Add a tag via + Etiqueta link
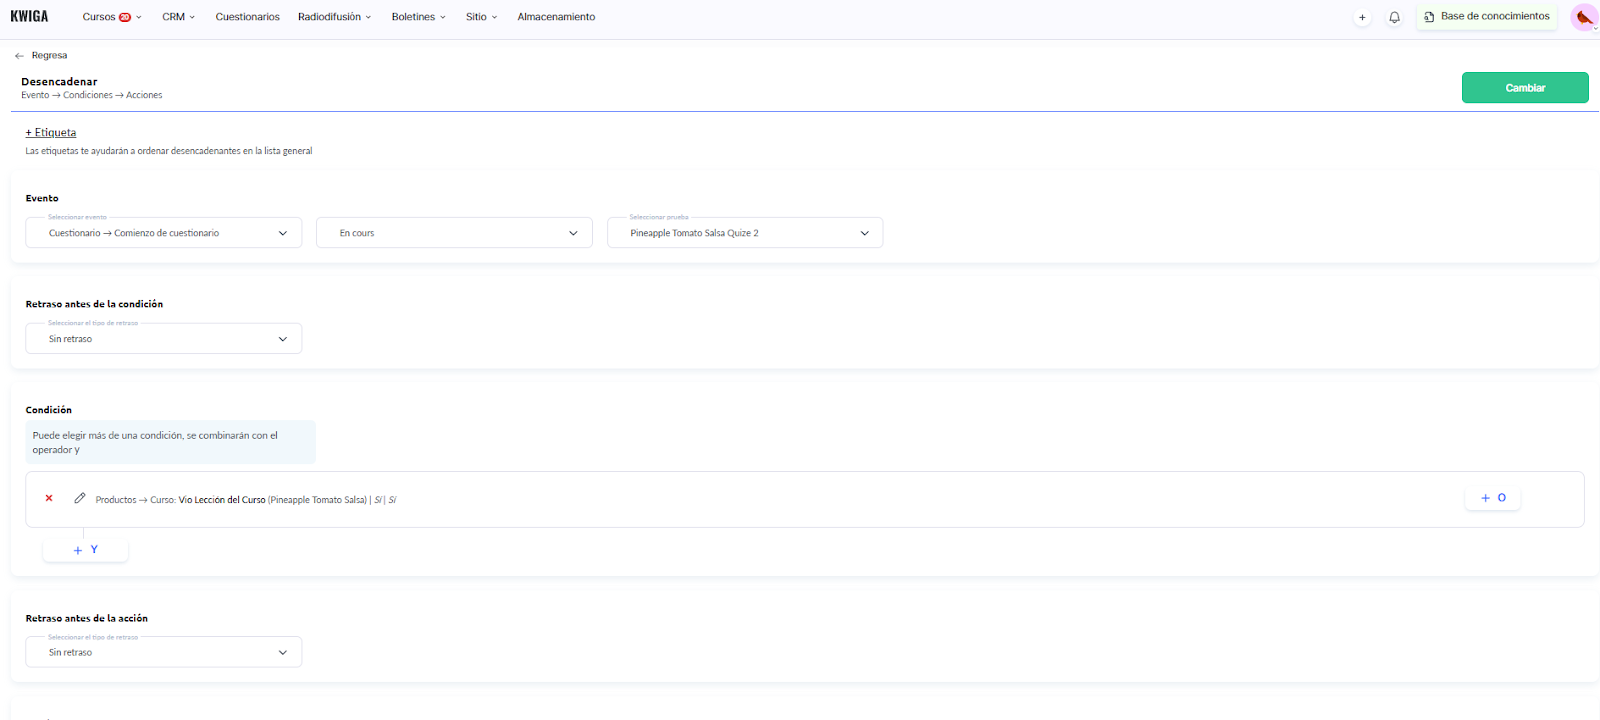Screen dimensions: 1600x720 [51, 132]
